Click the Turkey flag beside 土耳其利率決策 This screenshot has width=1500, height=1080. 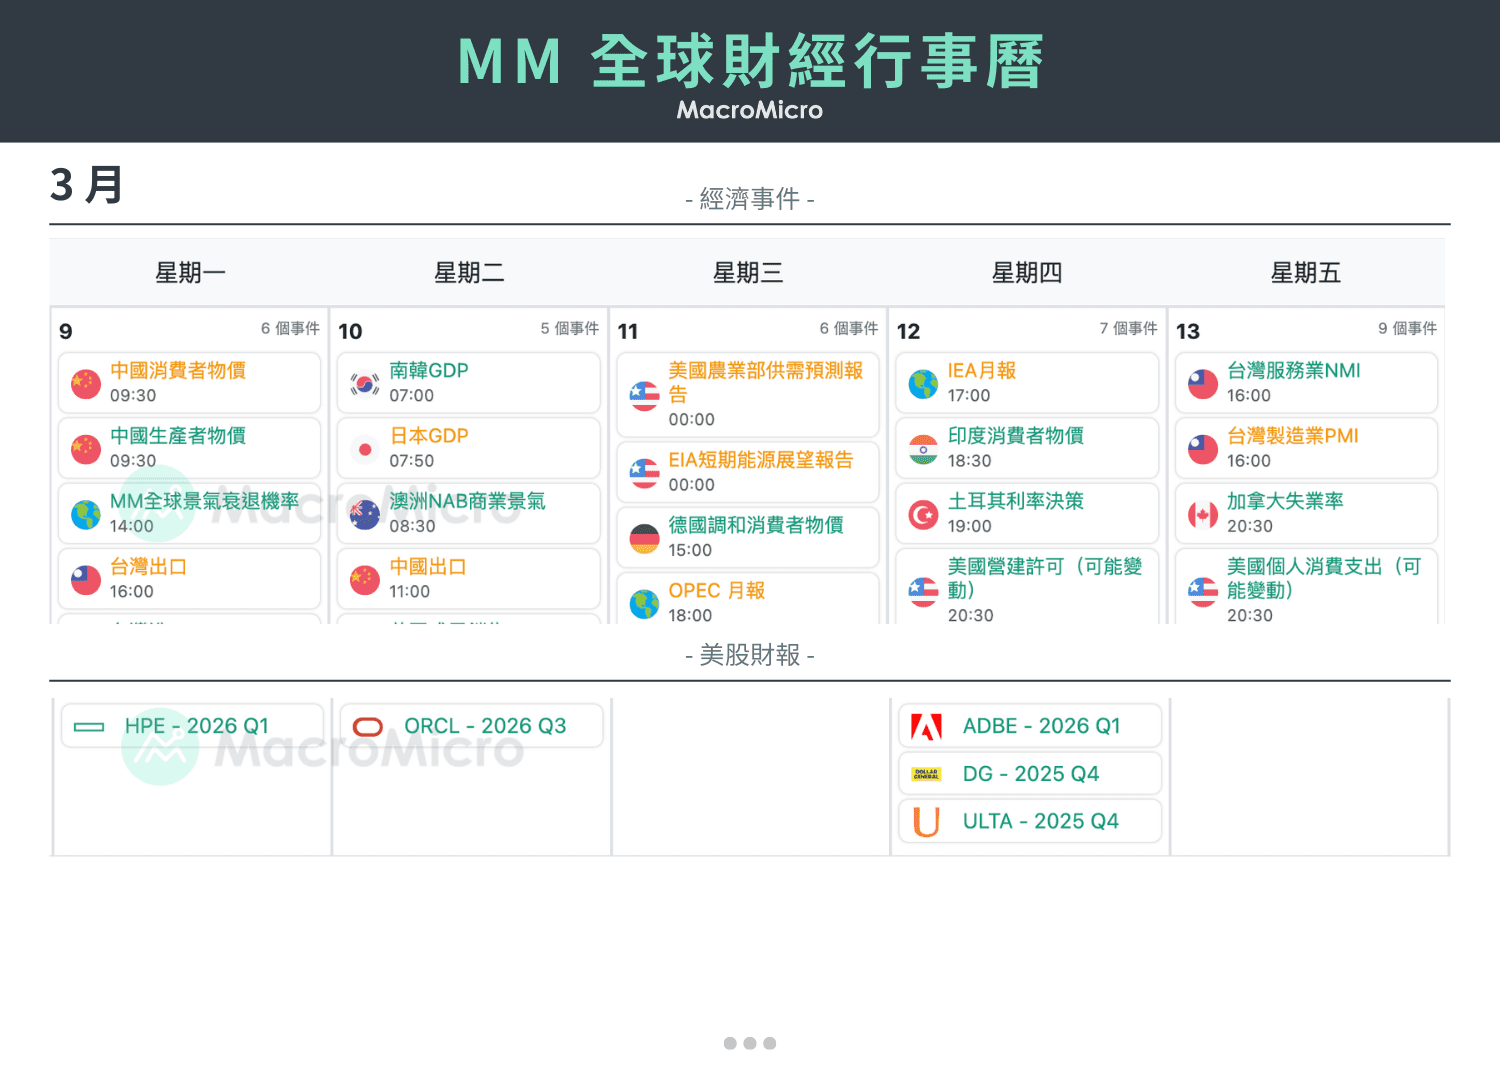[923, 514]
